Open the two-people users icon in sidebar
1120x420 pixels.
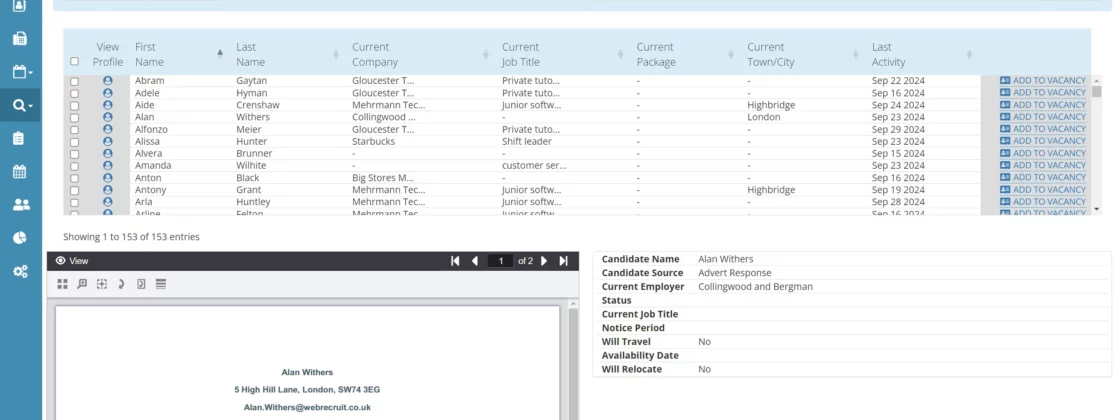[x=20, y=205]
